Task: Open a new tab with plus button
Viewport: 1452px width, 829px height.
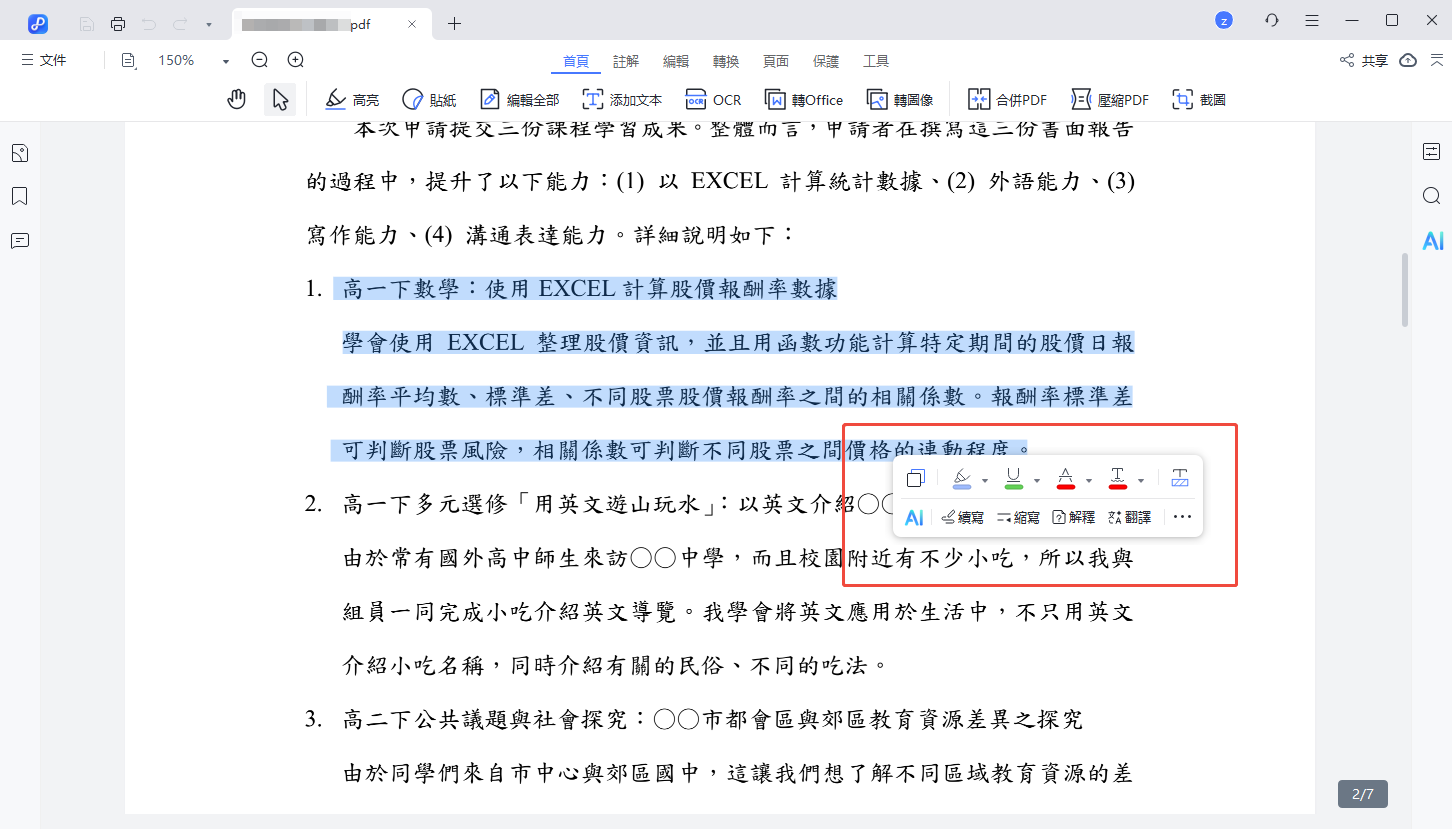Action: click(x=455, y=23)
